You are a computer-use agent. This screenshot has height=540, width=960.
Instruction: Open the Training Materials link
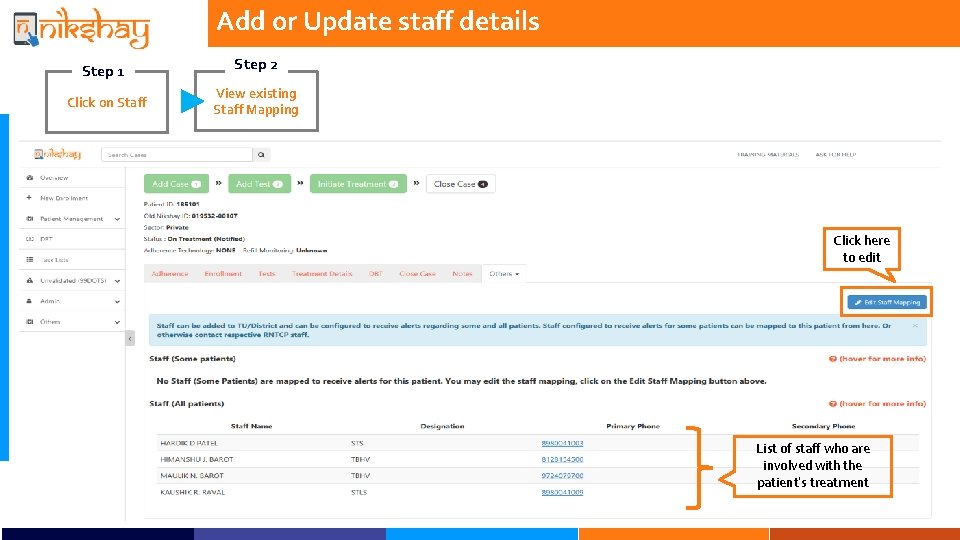tap(768, 155)
